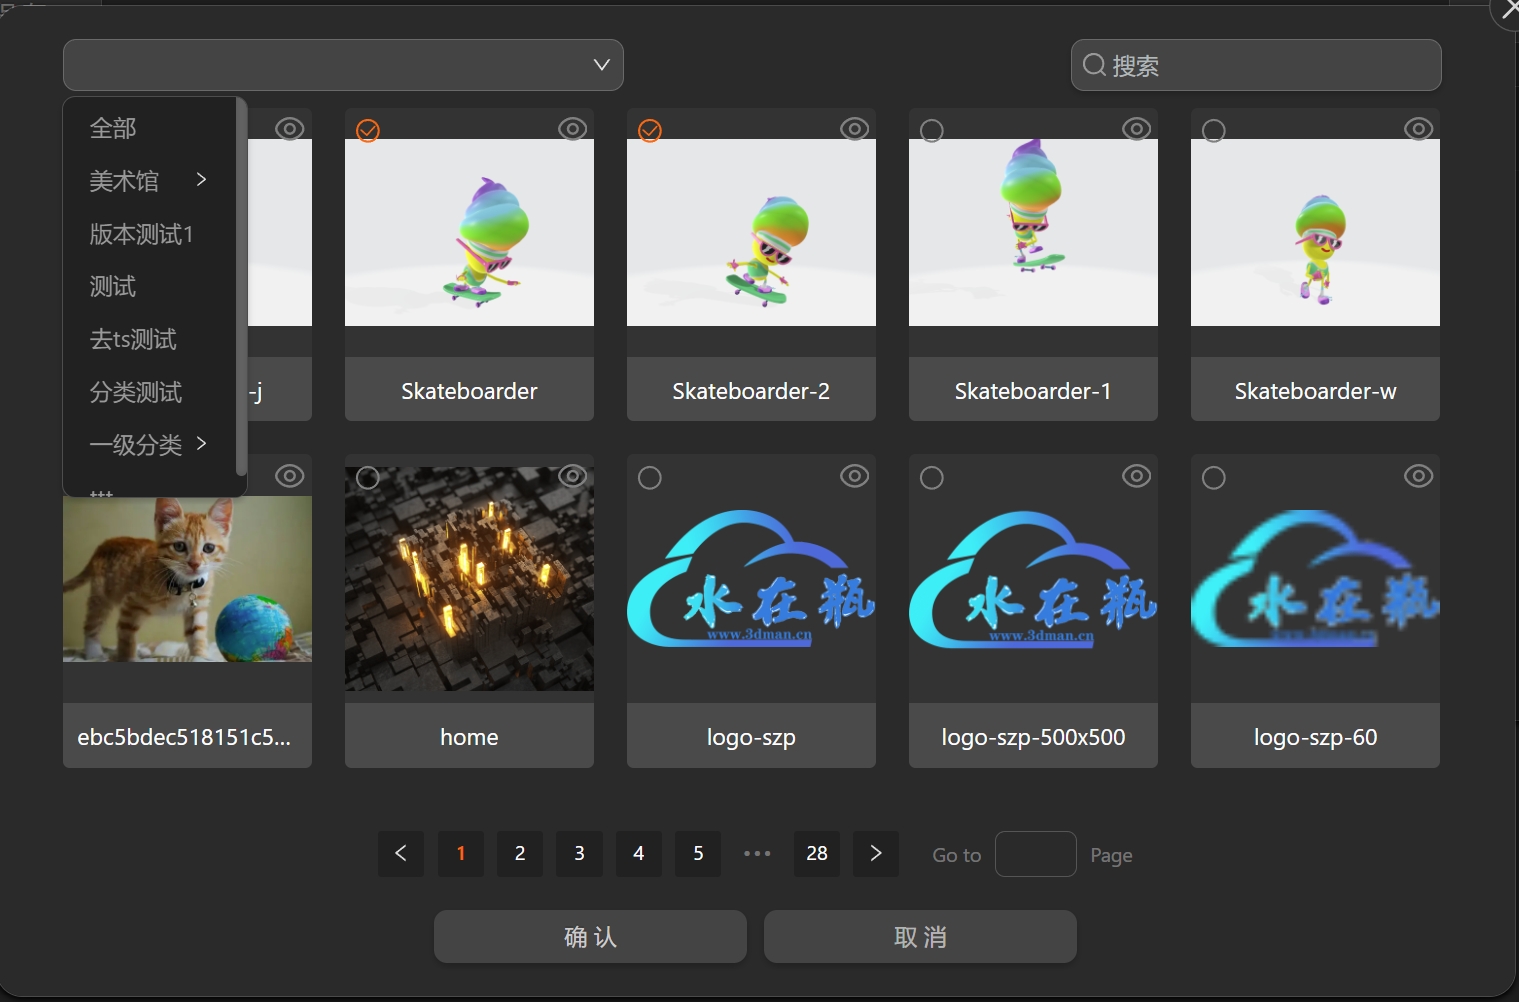This screenshot has height=1002, width=1519.
Task: Select page 1
Action: coord(461,854)
